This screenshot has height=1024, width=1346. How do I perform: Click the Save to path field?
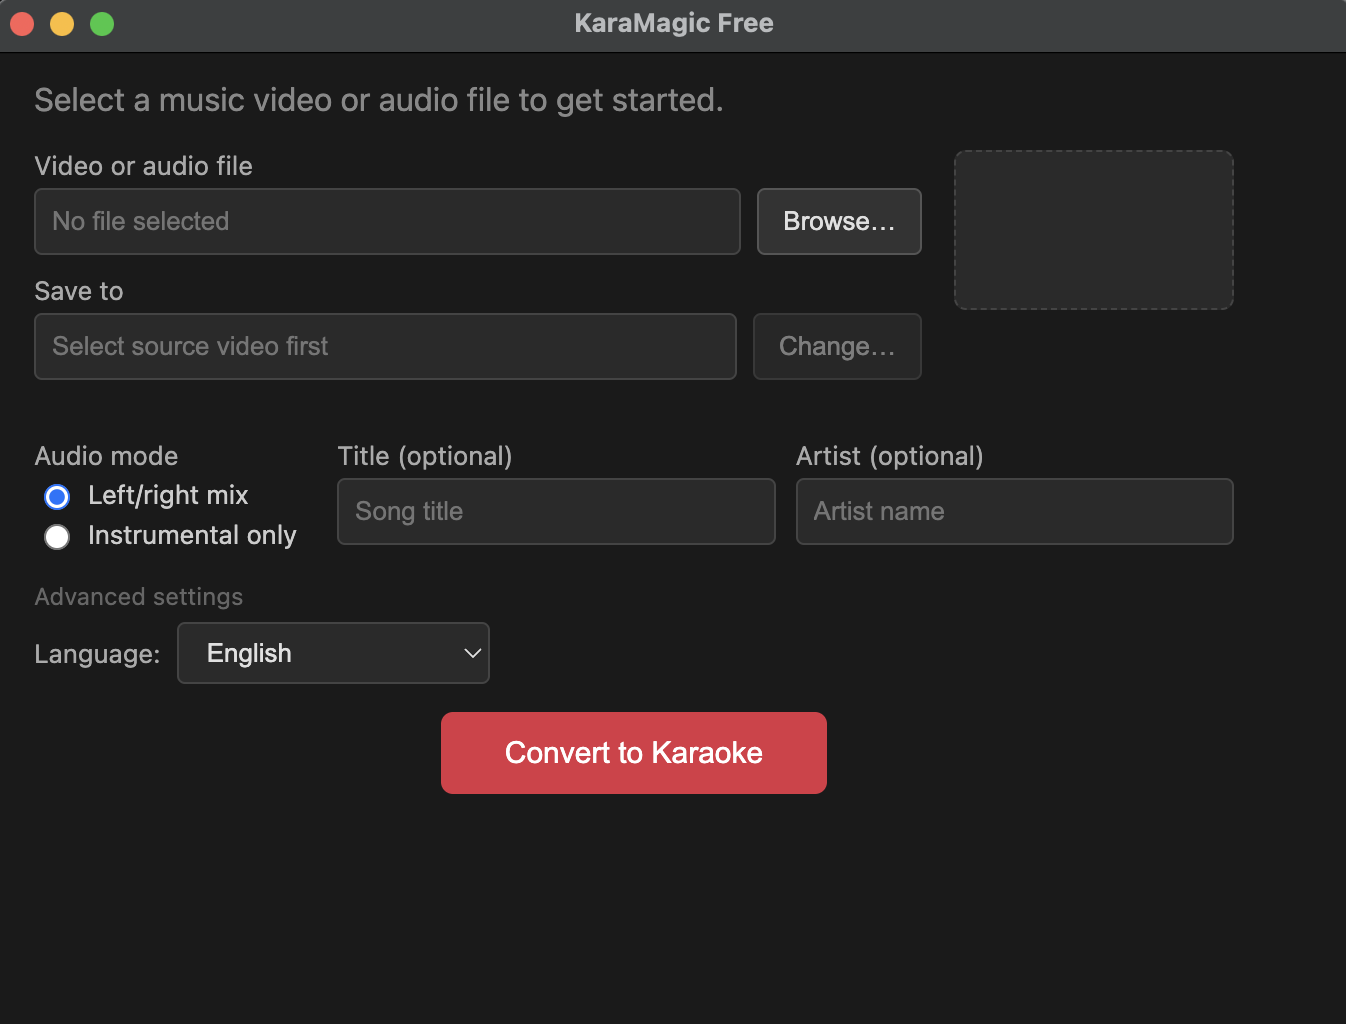385,346
